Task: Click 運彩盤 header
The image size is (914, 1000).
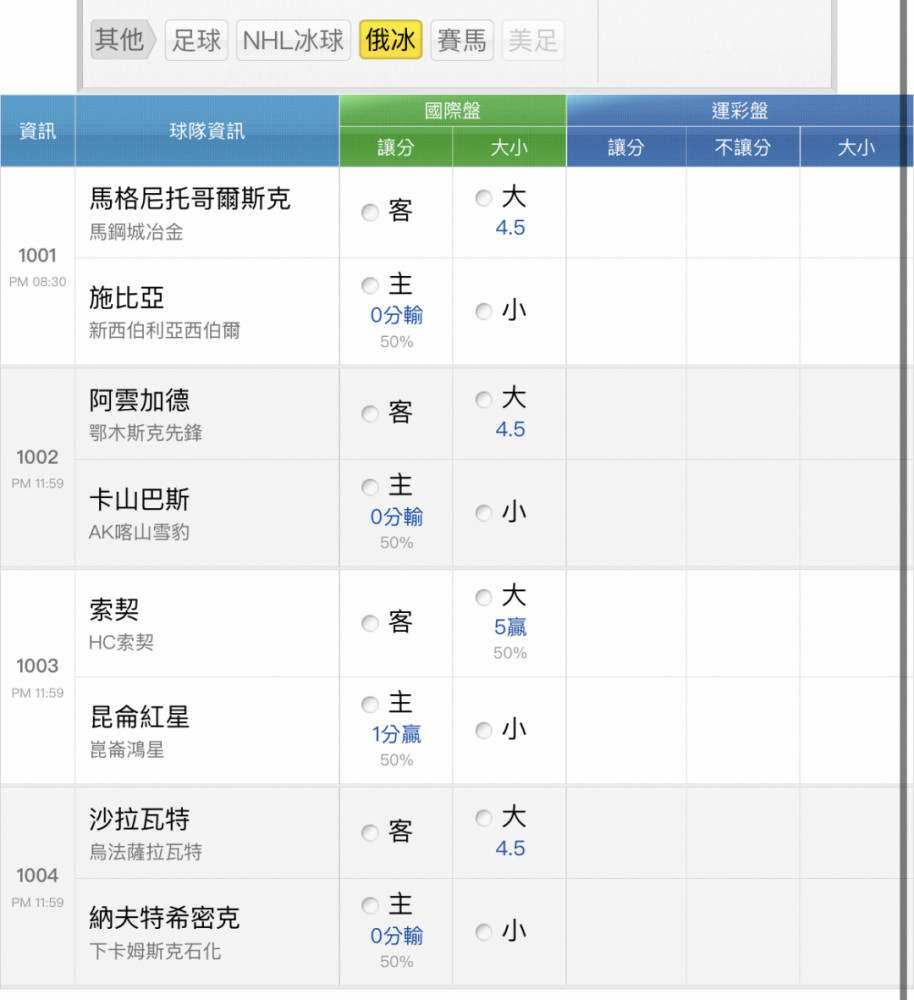Action: click(740, 111)
